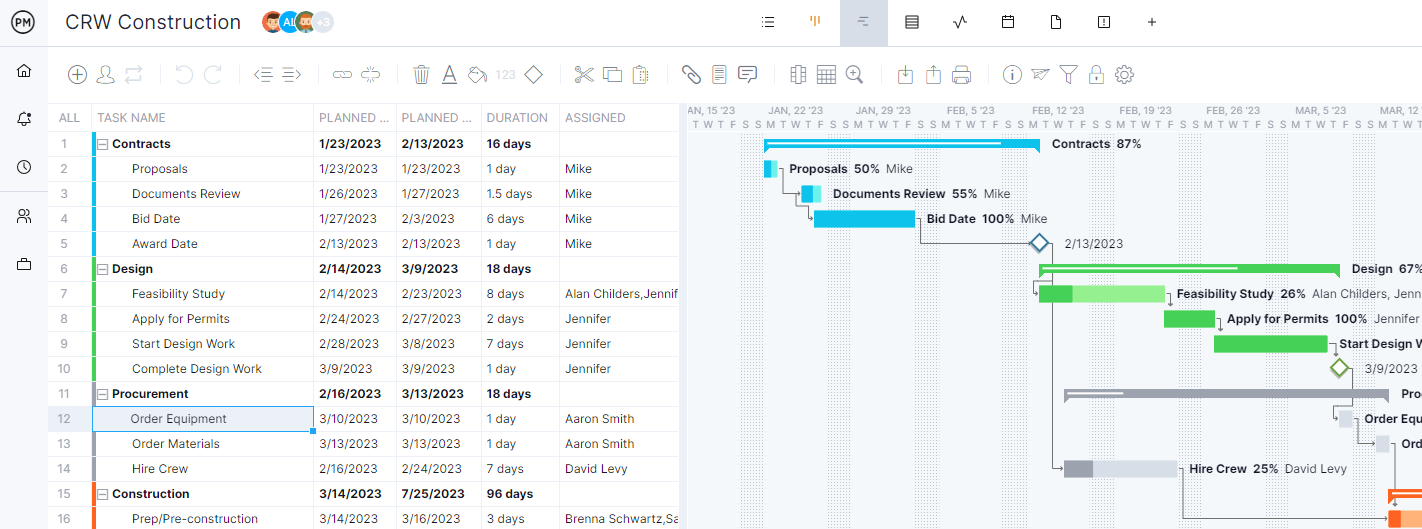Viewport: 1422px width, 529px height.
Task: Collapse the Design task group
Action: point(102,269)
